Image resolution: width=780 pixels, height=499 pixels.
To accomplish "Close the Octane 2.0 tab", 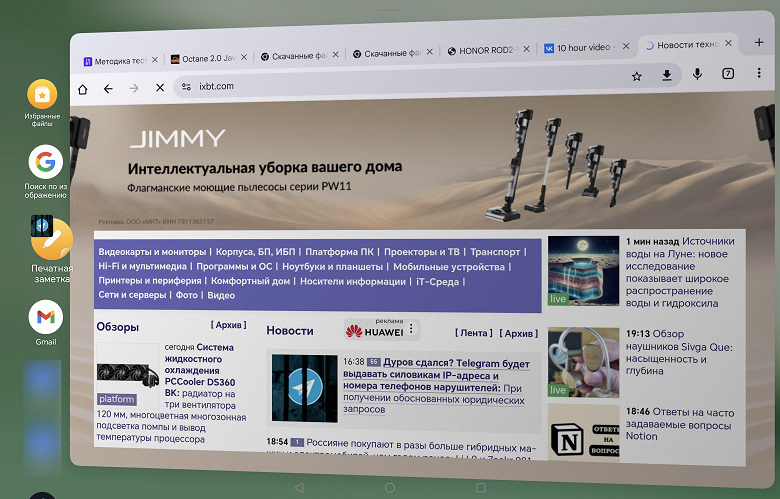I will click(x=244, y=57).
